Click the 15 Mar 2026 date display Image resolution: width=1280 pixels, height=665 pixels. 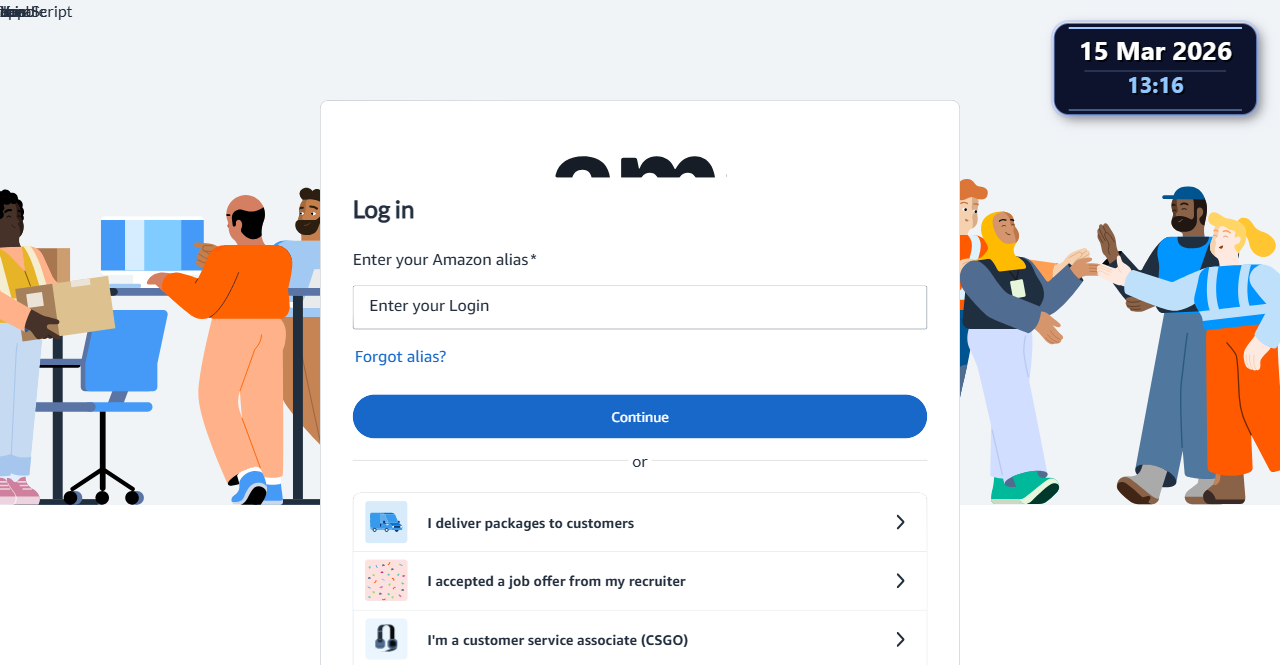[x=1155, y=51]
